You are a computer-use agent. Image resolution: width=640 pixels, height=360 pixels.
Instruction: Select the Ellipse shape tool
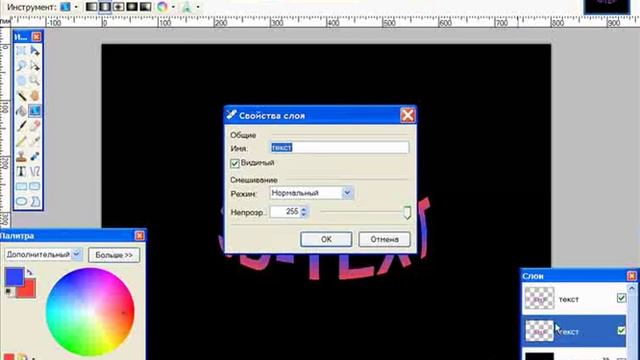click(21, 201)
